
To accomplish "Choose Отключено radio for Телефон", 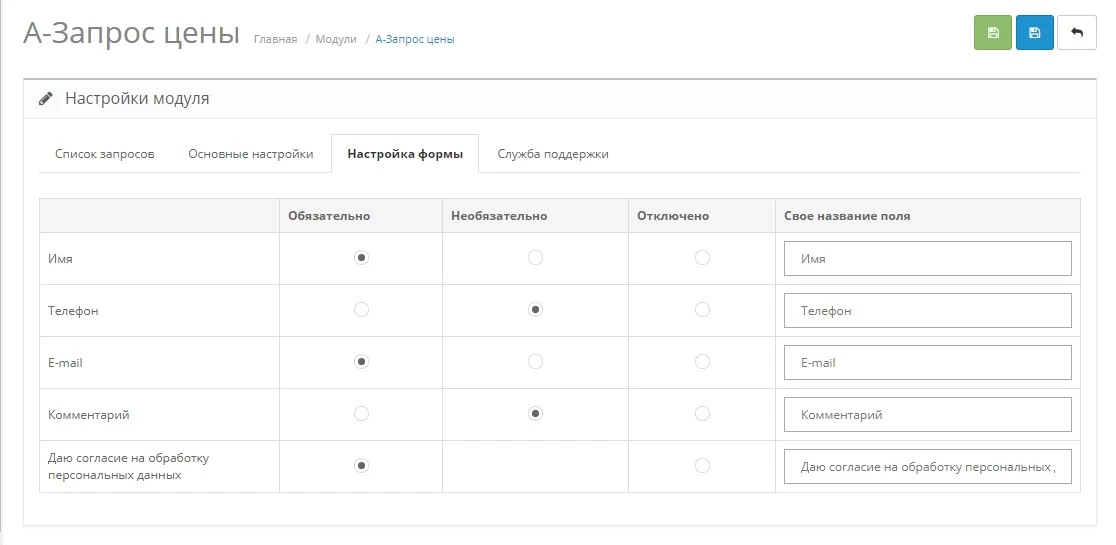I will (702, 309).
